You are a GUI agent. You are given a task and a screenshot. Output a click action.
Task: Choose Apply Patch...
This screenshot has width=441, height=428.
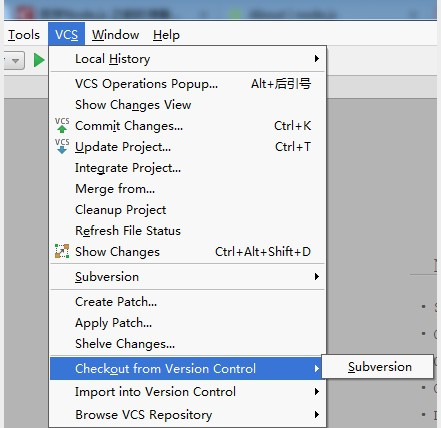pyautogui.click(x=188, y=323)
